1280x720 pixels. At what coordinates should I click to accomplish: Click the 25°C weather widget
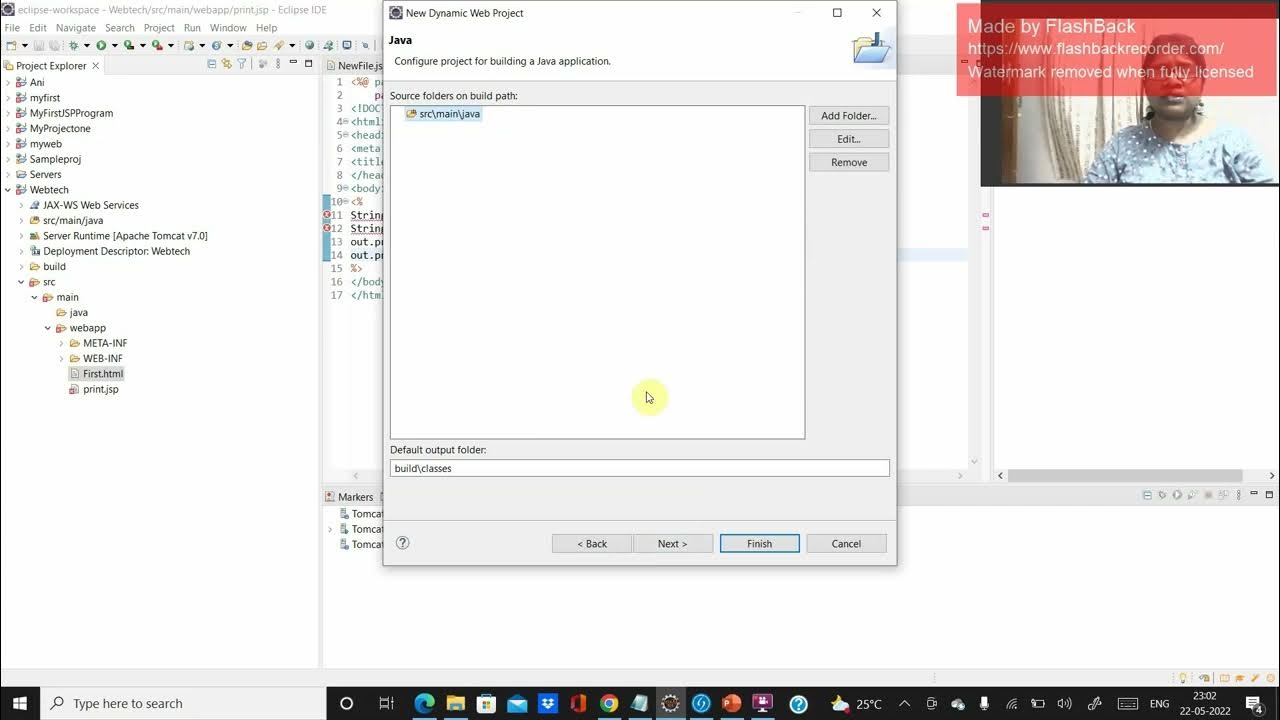tap(857, 704)
